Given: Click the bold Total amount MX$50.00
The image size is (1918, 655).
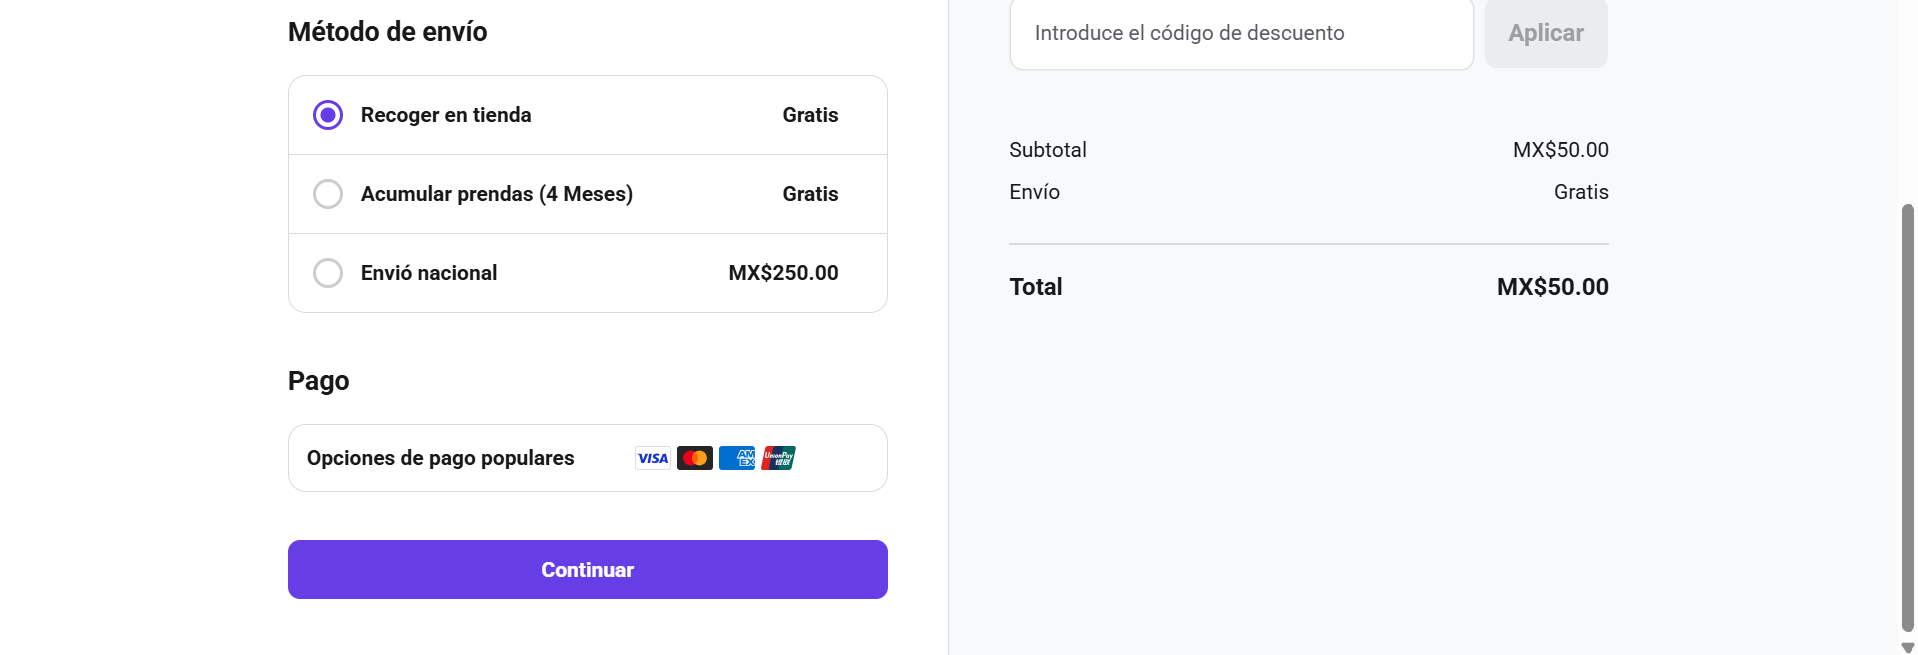Looking at the screenshot, I should (x=1552, y=287).
